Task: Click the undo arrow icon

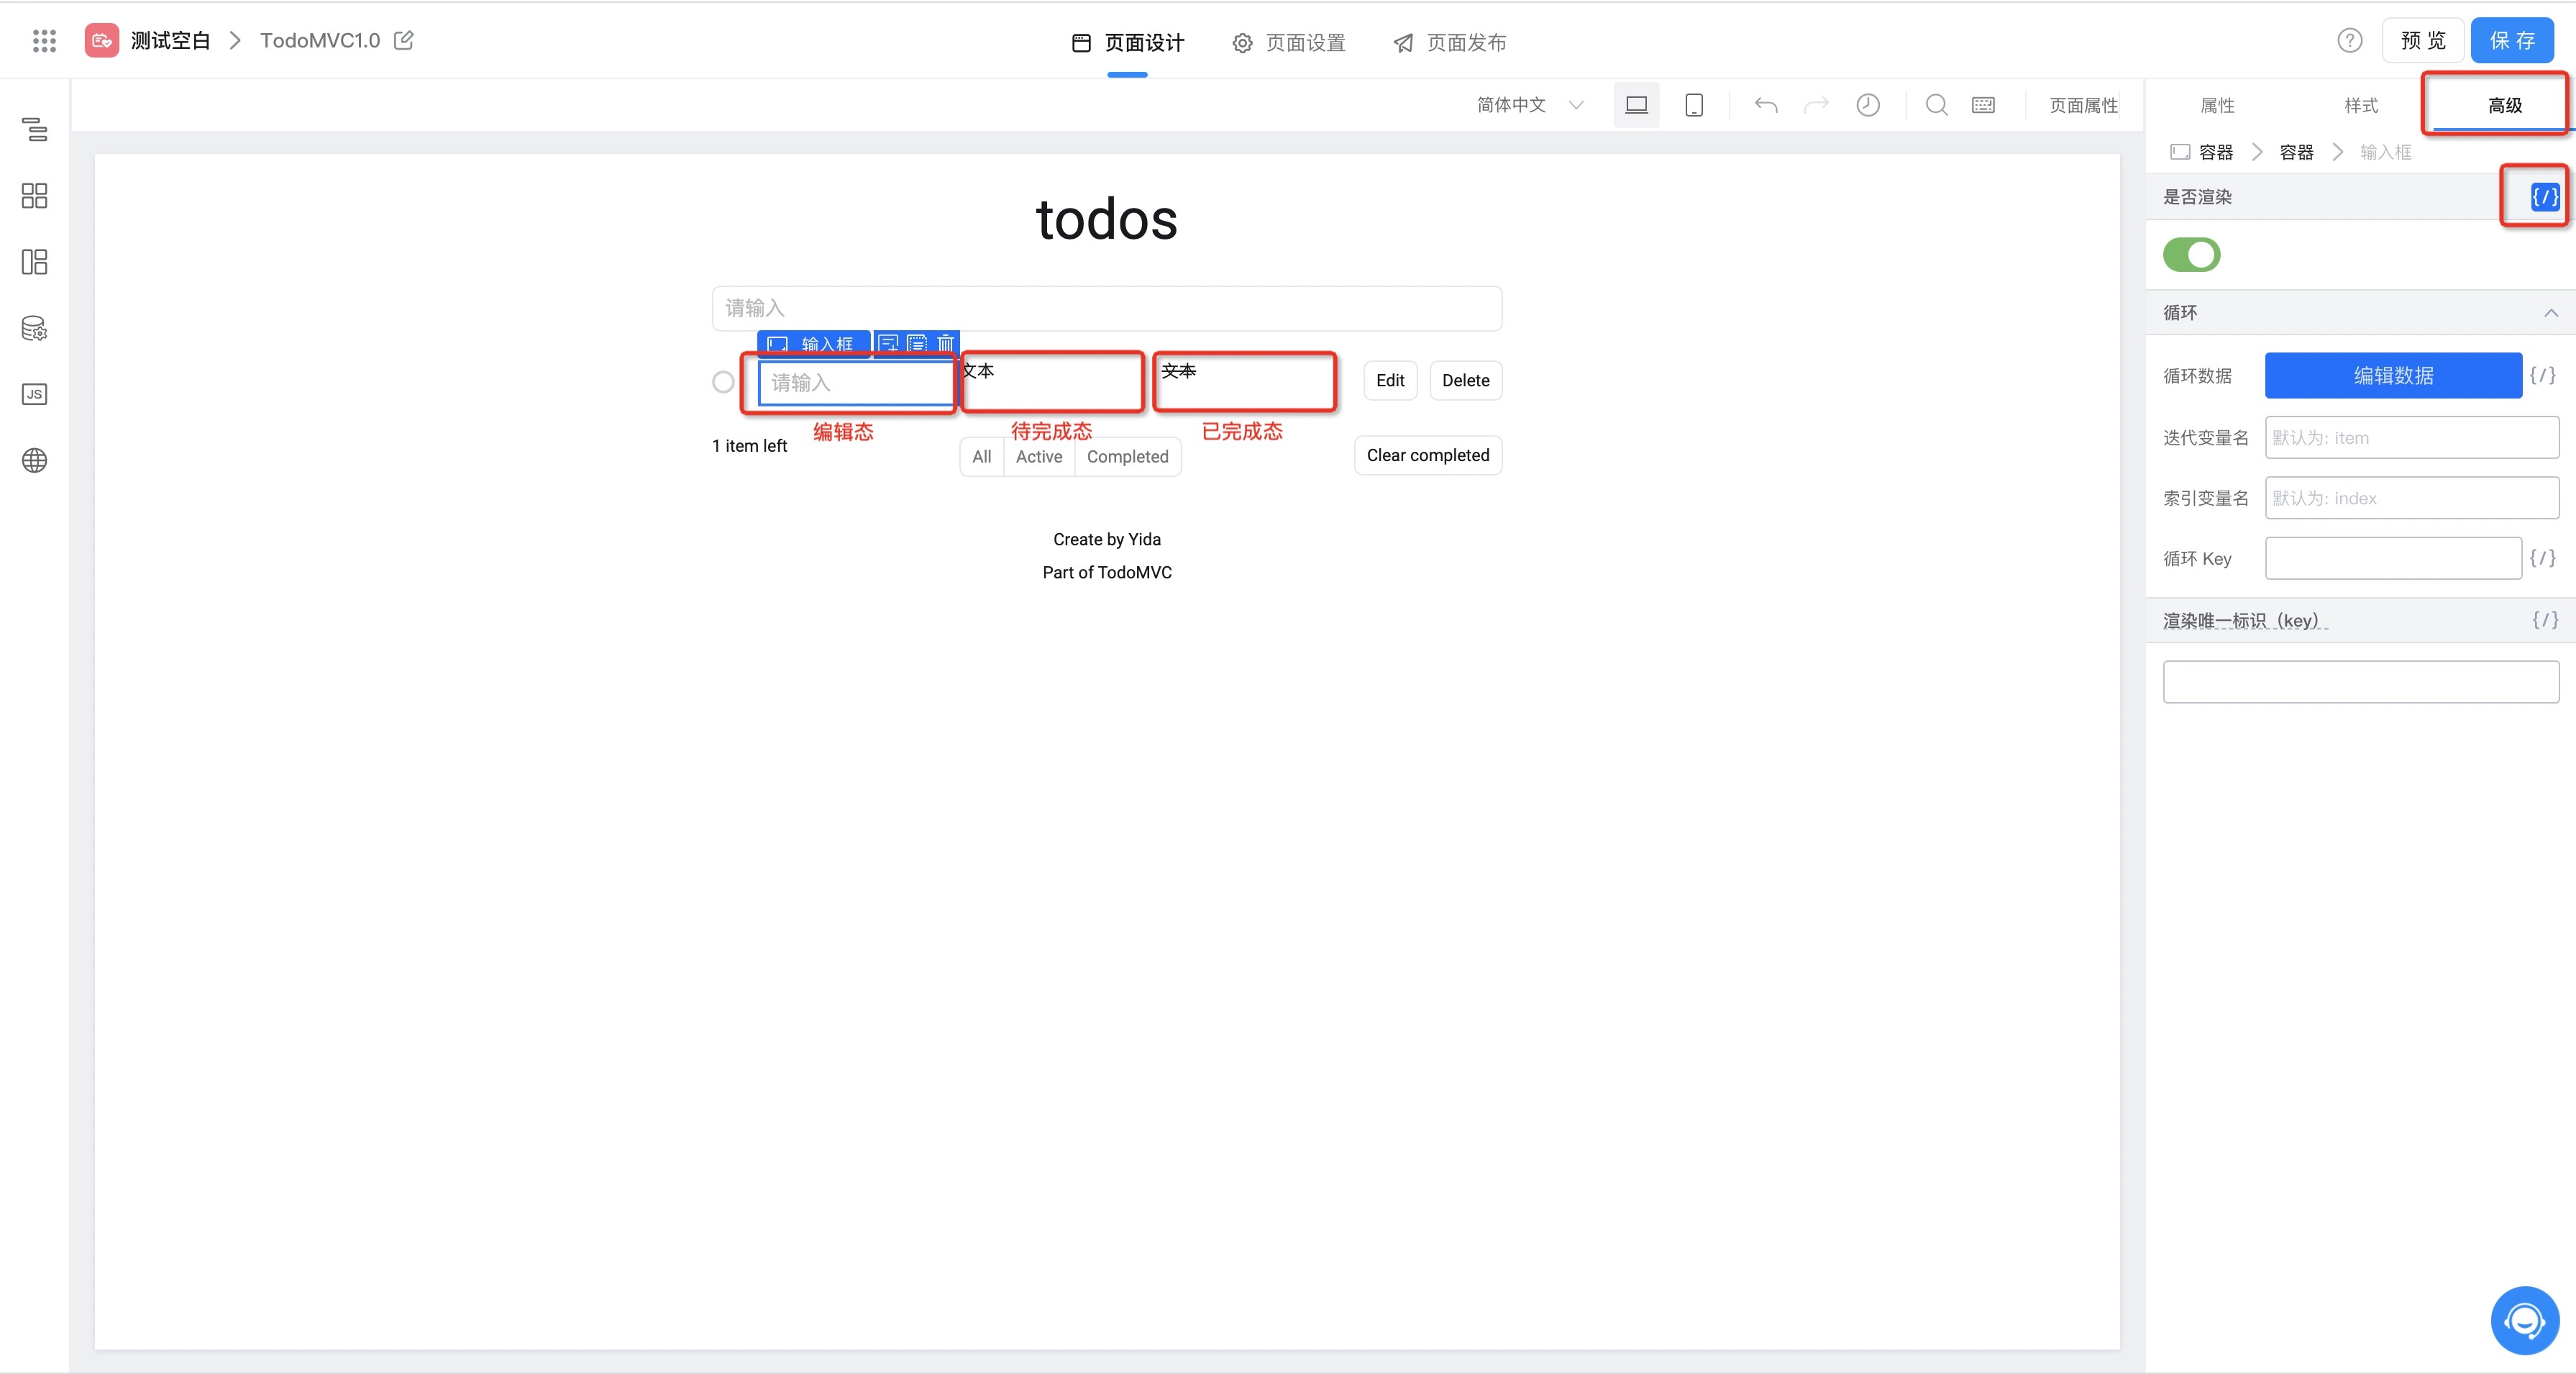Action: click(1766, 105)
